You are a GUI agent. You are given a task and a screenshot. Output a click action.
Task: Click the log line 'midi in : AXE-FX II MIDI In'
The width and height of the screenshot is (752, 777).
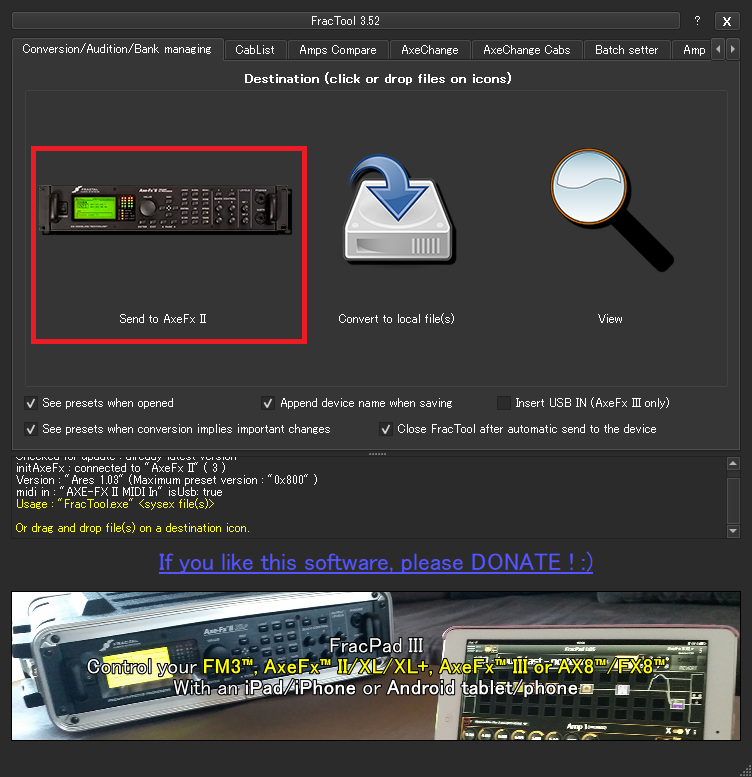point(119,492)
